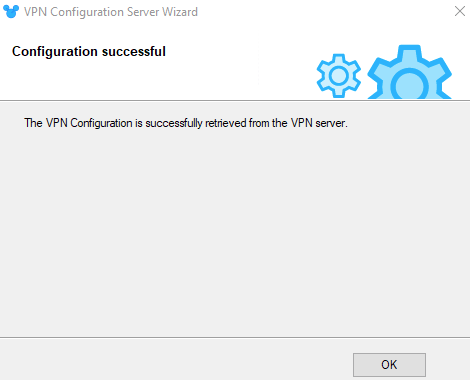The width and height of the screenshot is (470, 380).
Task: Click 'The VPN Configuration' at message start
Action: pyautogui.click(x=78, y=123)
